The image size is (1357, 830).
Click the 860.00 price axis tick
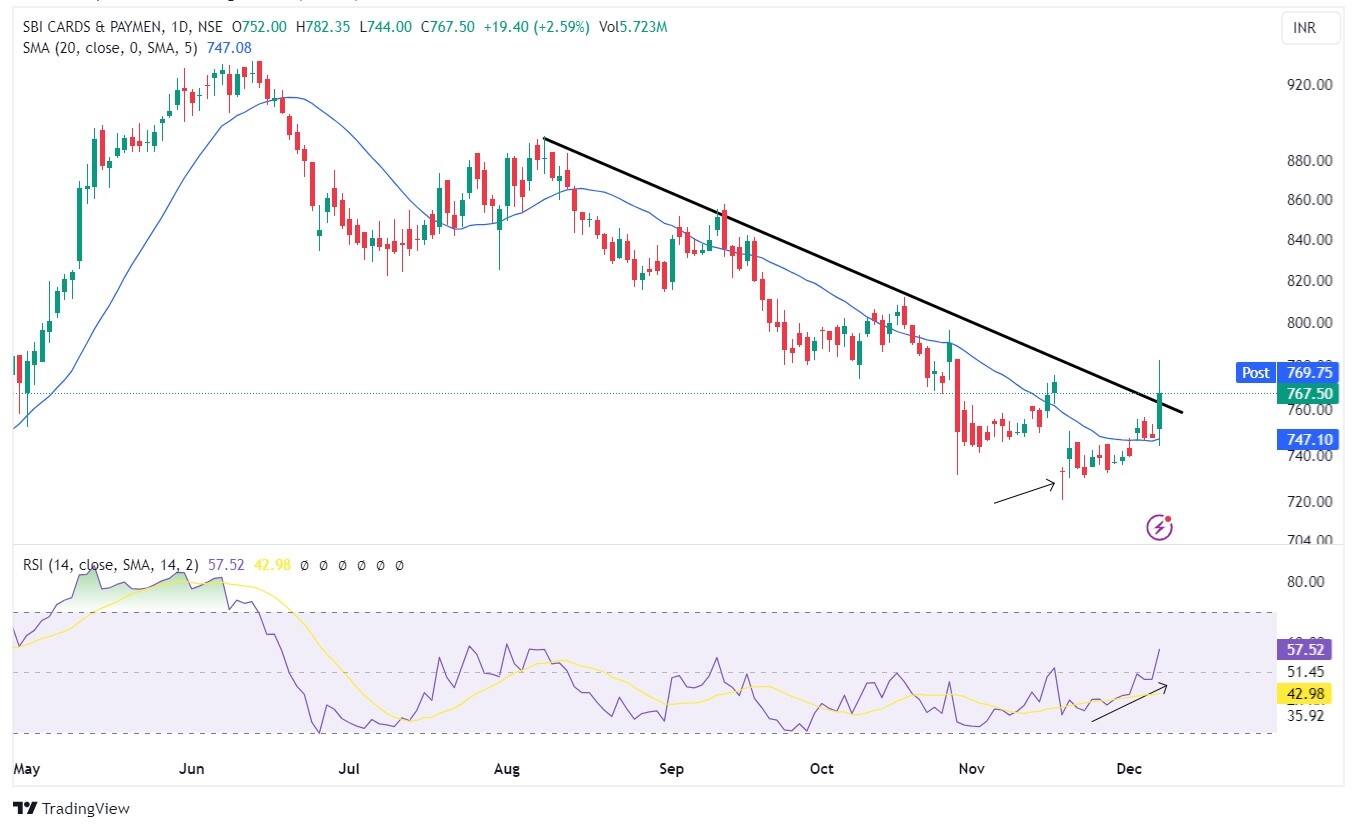coord(1311,200)
